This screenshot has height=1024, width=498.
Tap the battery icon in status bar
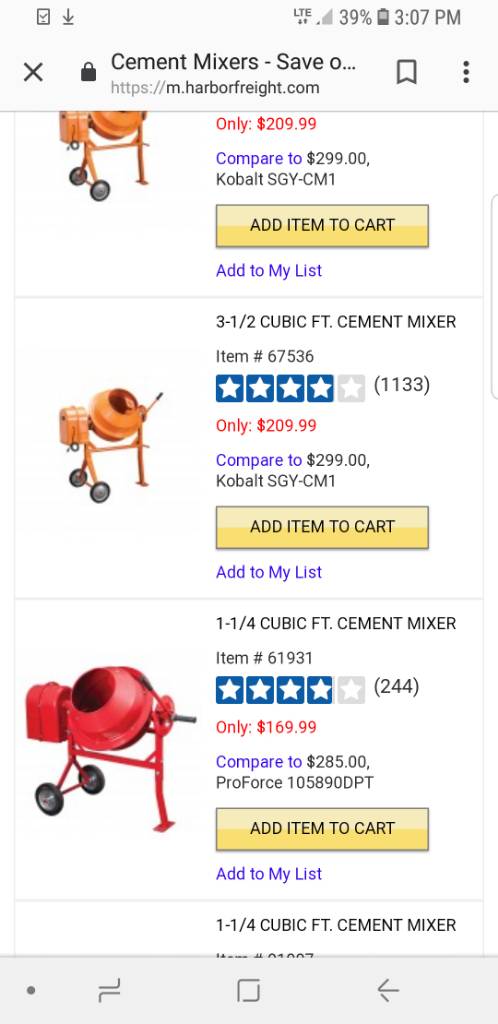[383, 17]
